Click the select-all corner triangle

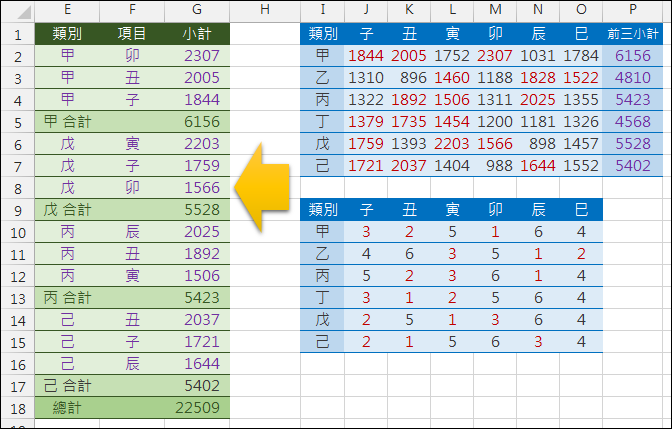(24, 12)
